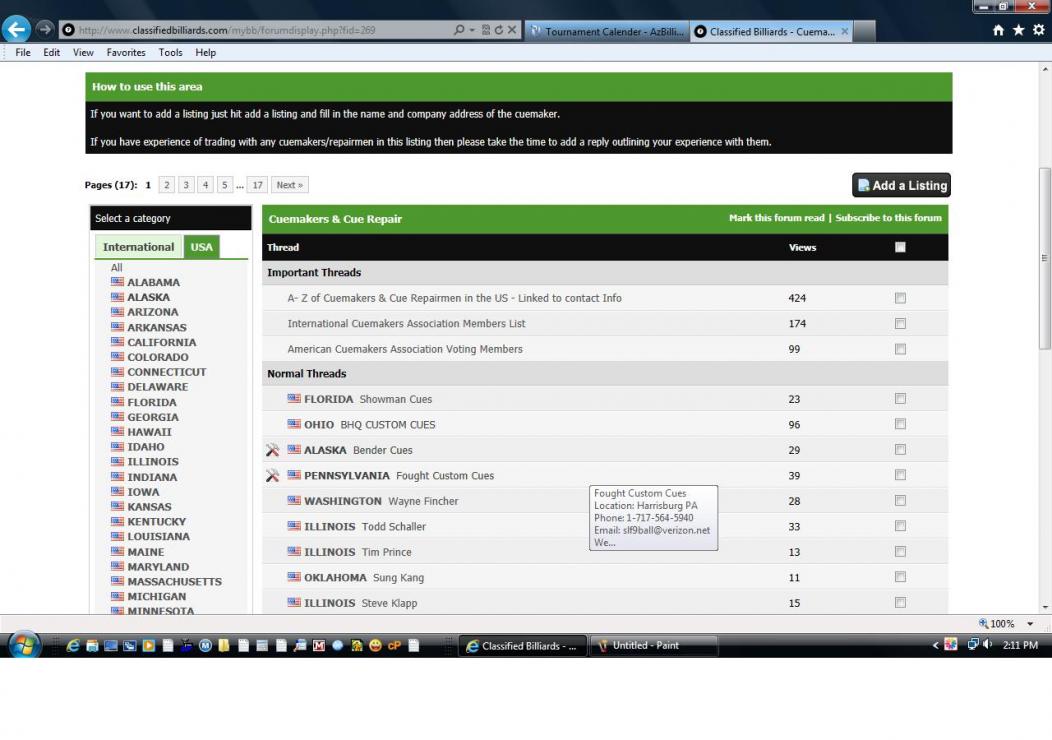Click the flag icon in the FLORIDA Showman Cues row
The image size is (1052, 740).
click(x=294, y=399)
